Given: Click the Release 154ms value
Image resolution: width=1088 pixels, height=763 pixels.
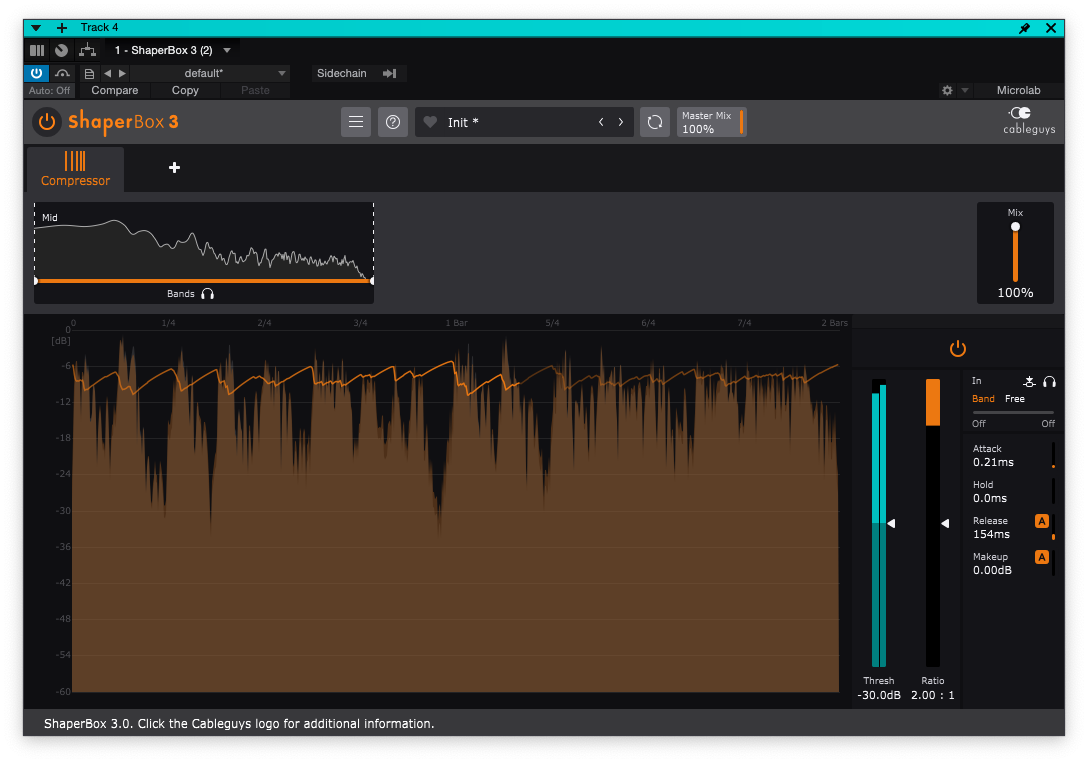Looking at the screenshot, I should pyautogui.click(x=991, y=535).
